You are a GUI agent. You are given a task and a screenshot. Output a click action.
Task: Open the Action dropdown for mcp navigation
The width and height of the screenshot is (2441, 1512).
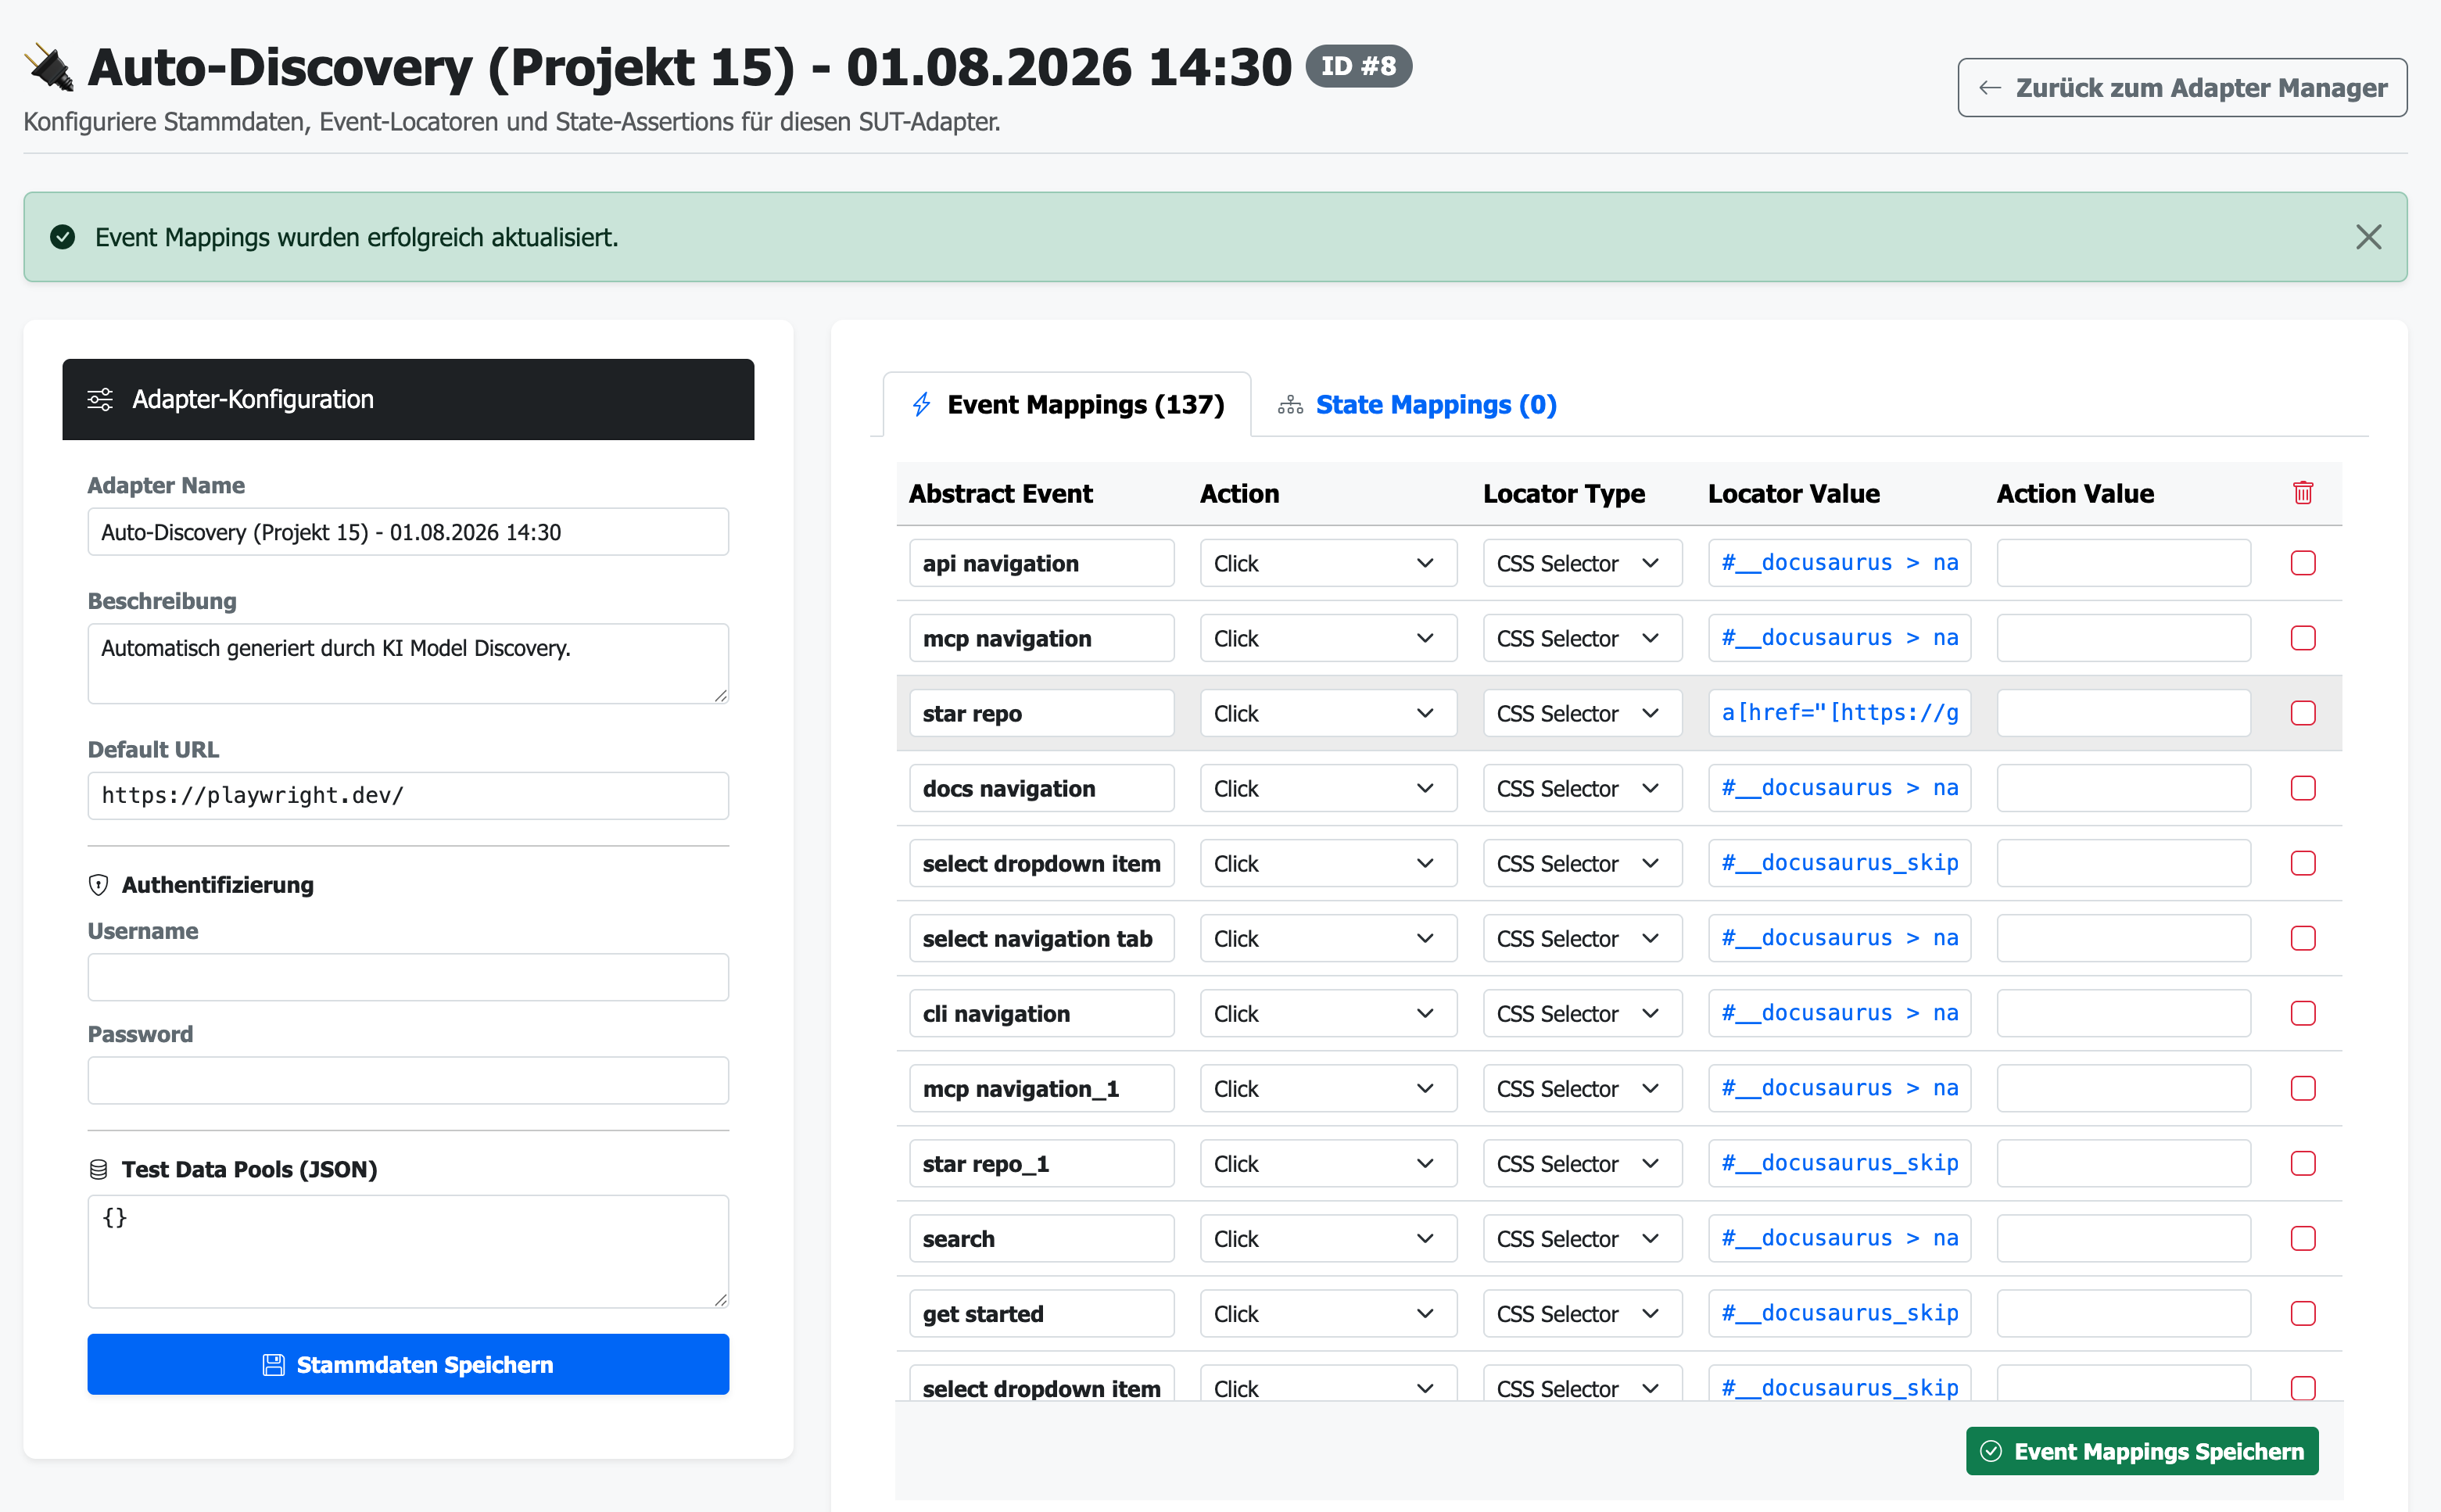click(1327, 638)
